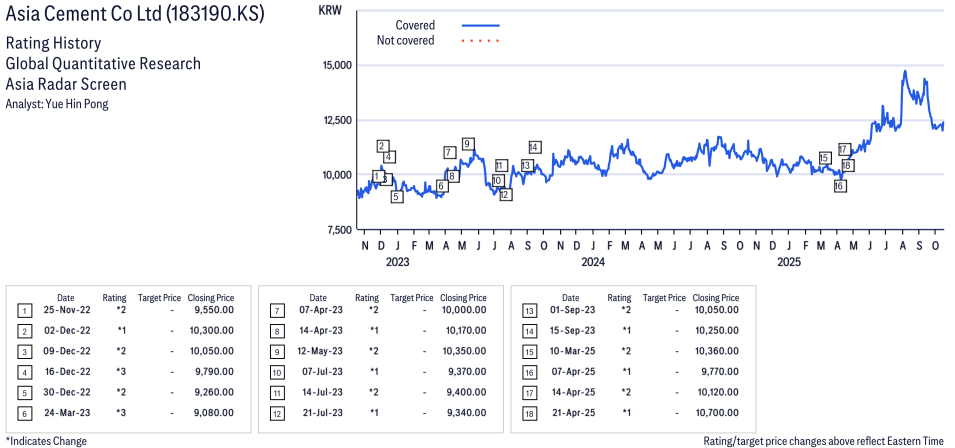
Task: Click chart marker 7 on the chart
Action: [449, 152]
